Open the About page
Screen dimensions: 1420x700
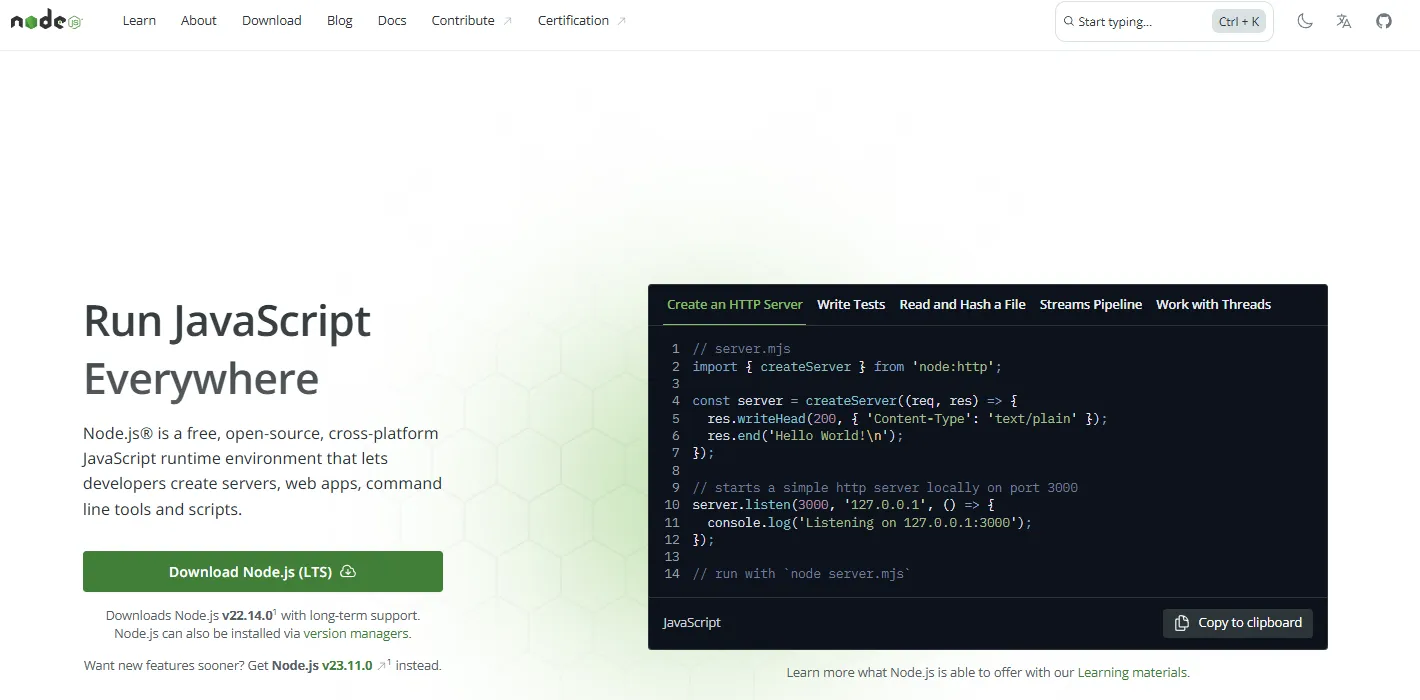(x=199, y=20)
